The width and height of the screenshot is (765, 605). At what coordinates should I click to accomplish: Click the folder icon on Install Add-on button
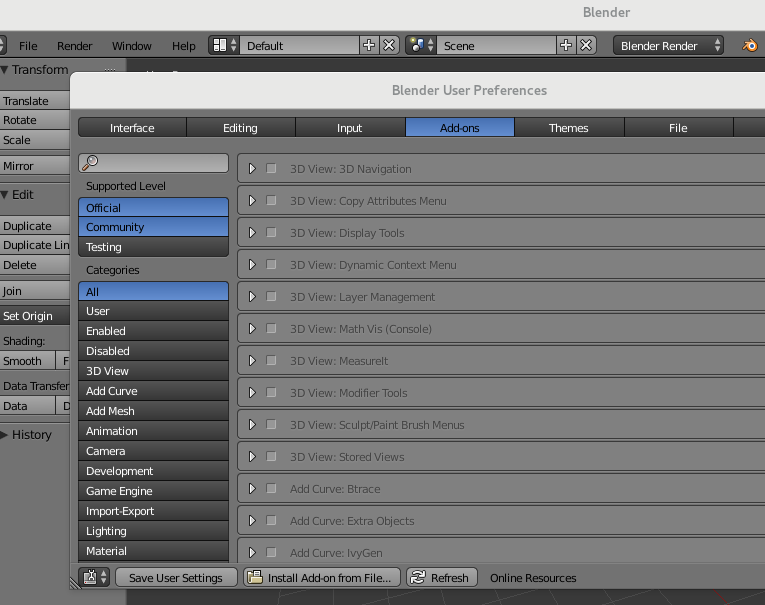click(255, 577)
